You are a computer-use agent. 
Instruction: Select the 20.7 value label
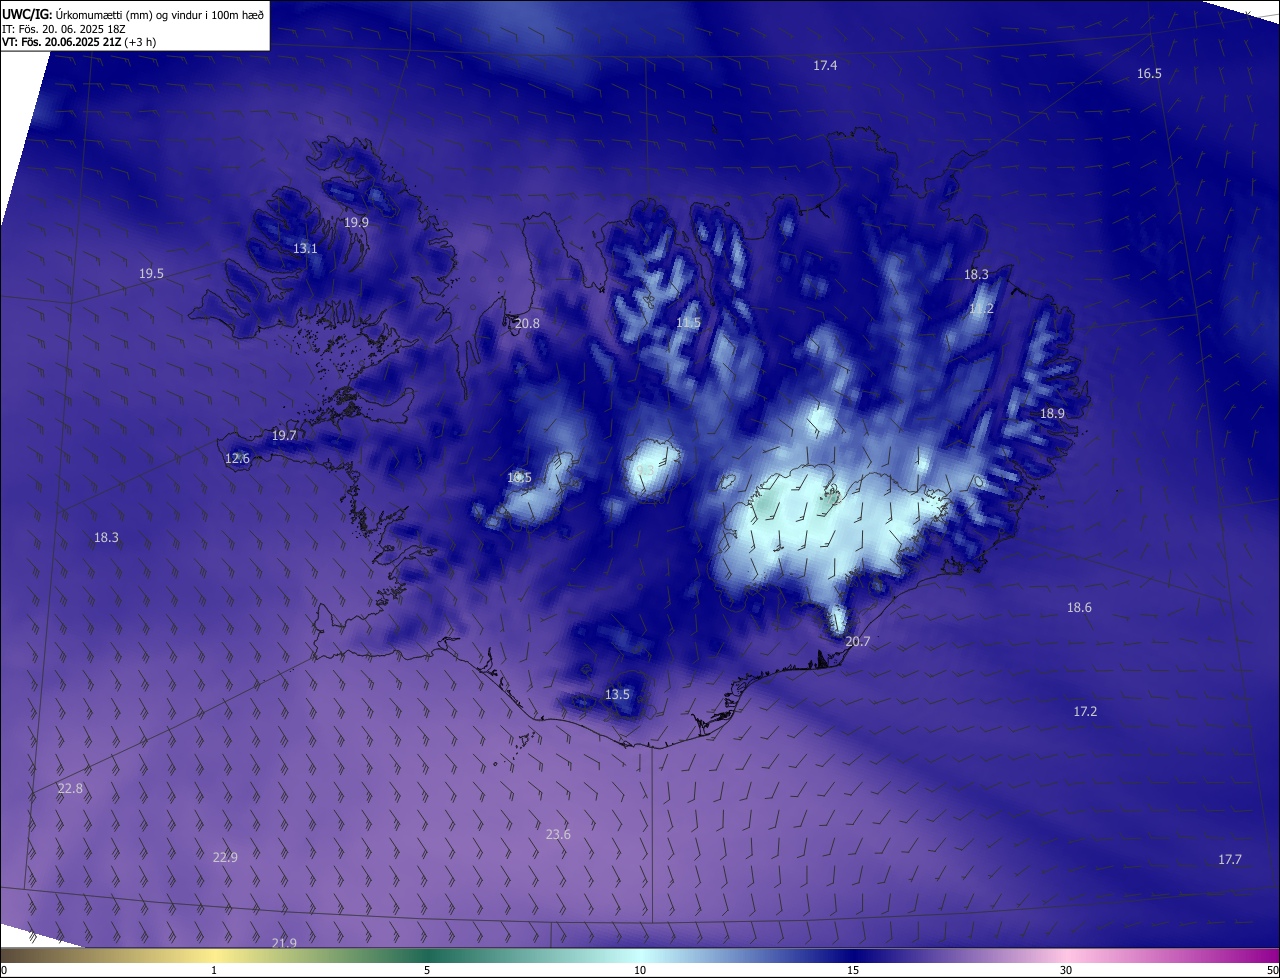pos(857,642)
